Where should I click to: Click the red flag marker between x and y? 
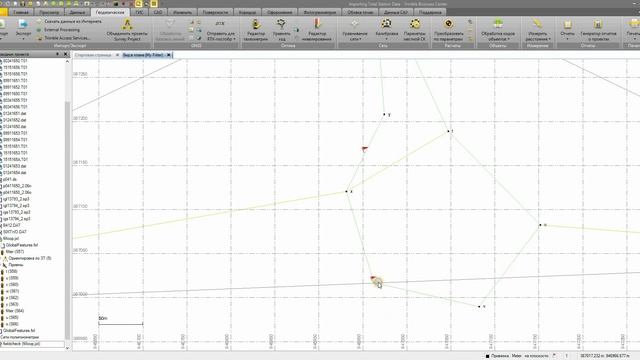point(364,149)
